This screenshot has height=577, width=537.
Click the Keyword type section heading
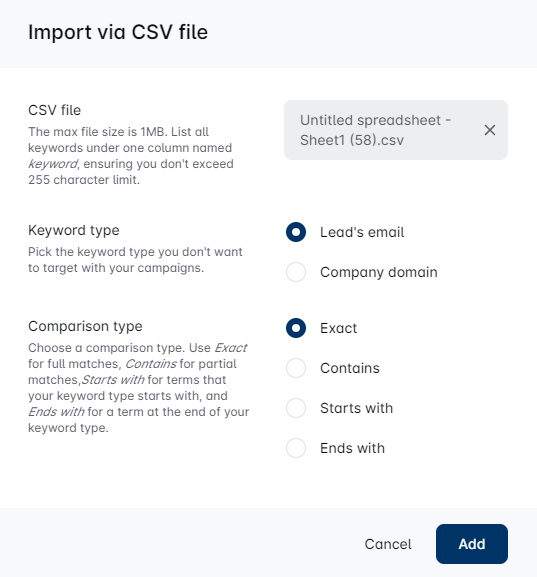click(74, 230)
